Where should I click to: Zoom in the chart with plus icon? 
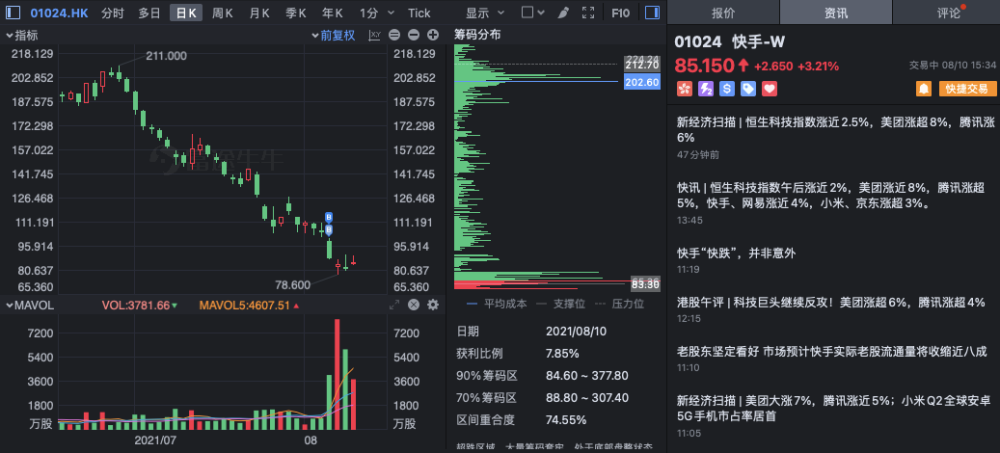point(433,36)
